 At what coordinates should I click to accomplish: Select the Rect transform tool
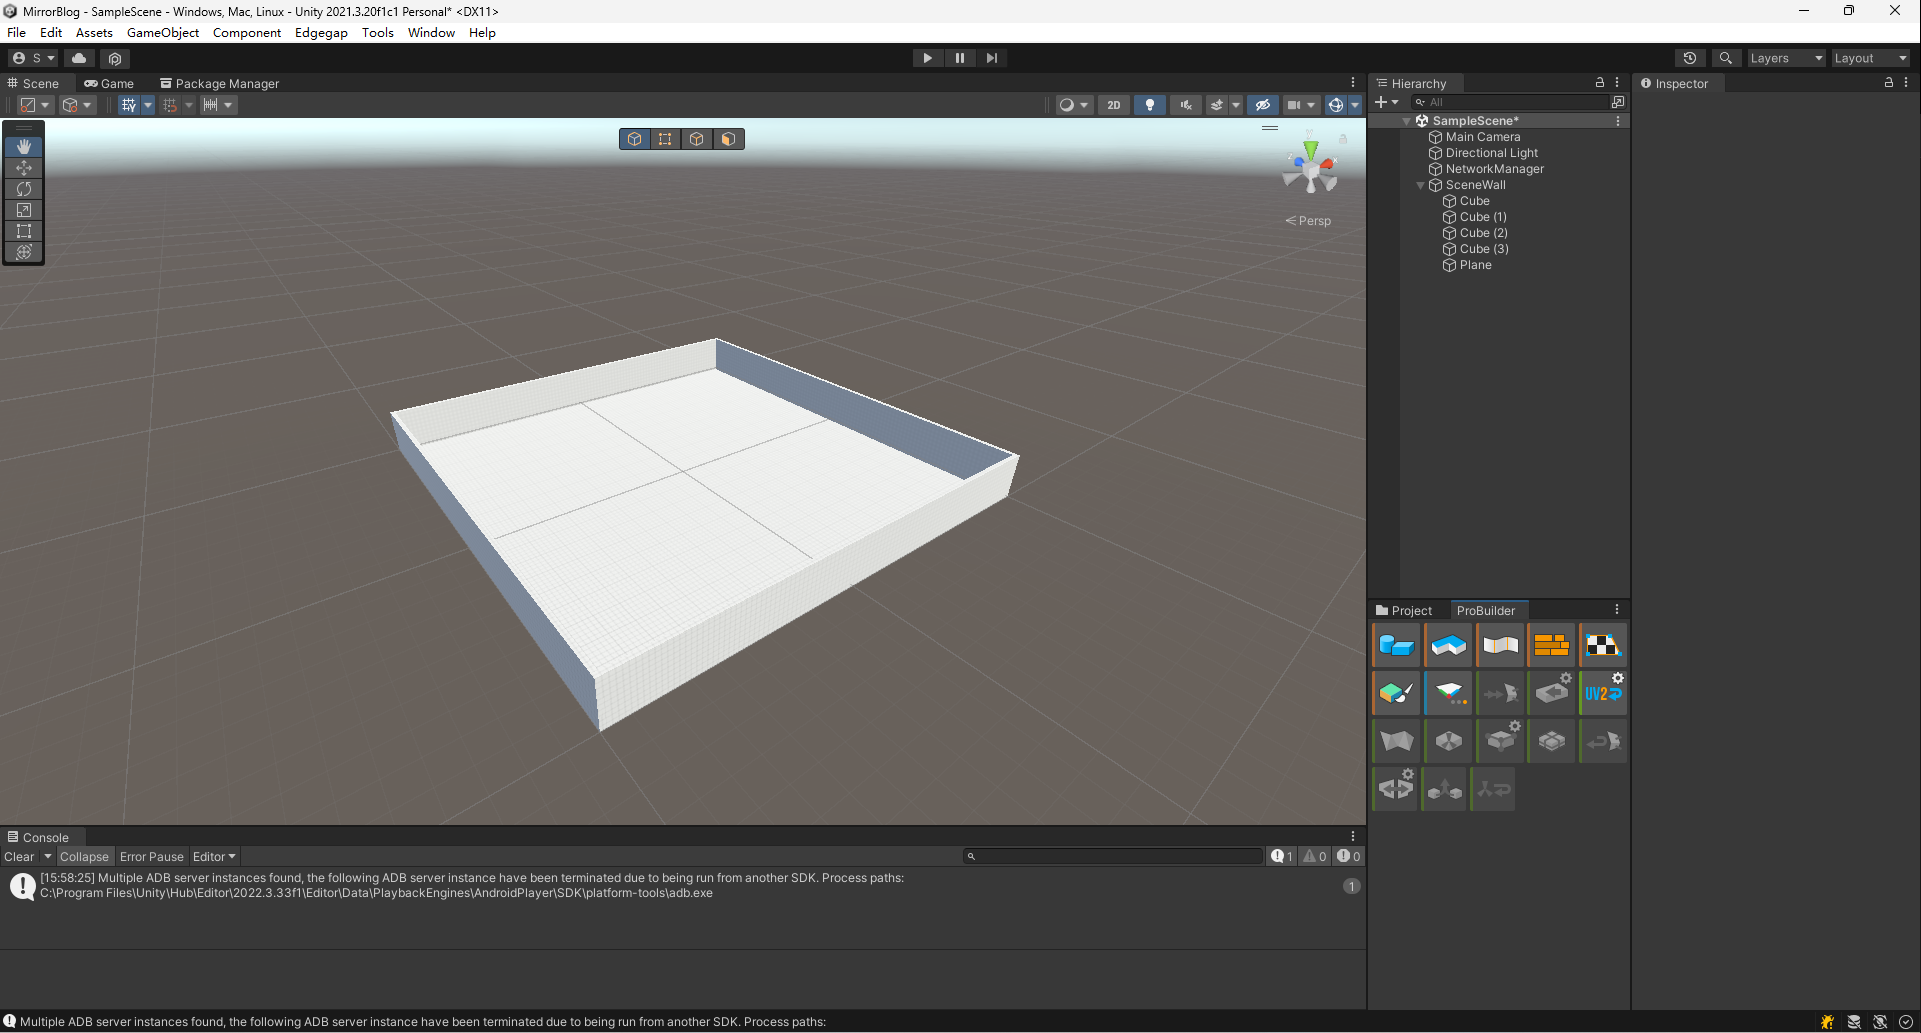[x=24, y=231]
